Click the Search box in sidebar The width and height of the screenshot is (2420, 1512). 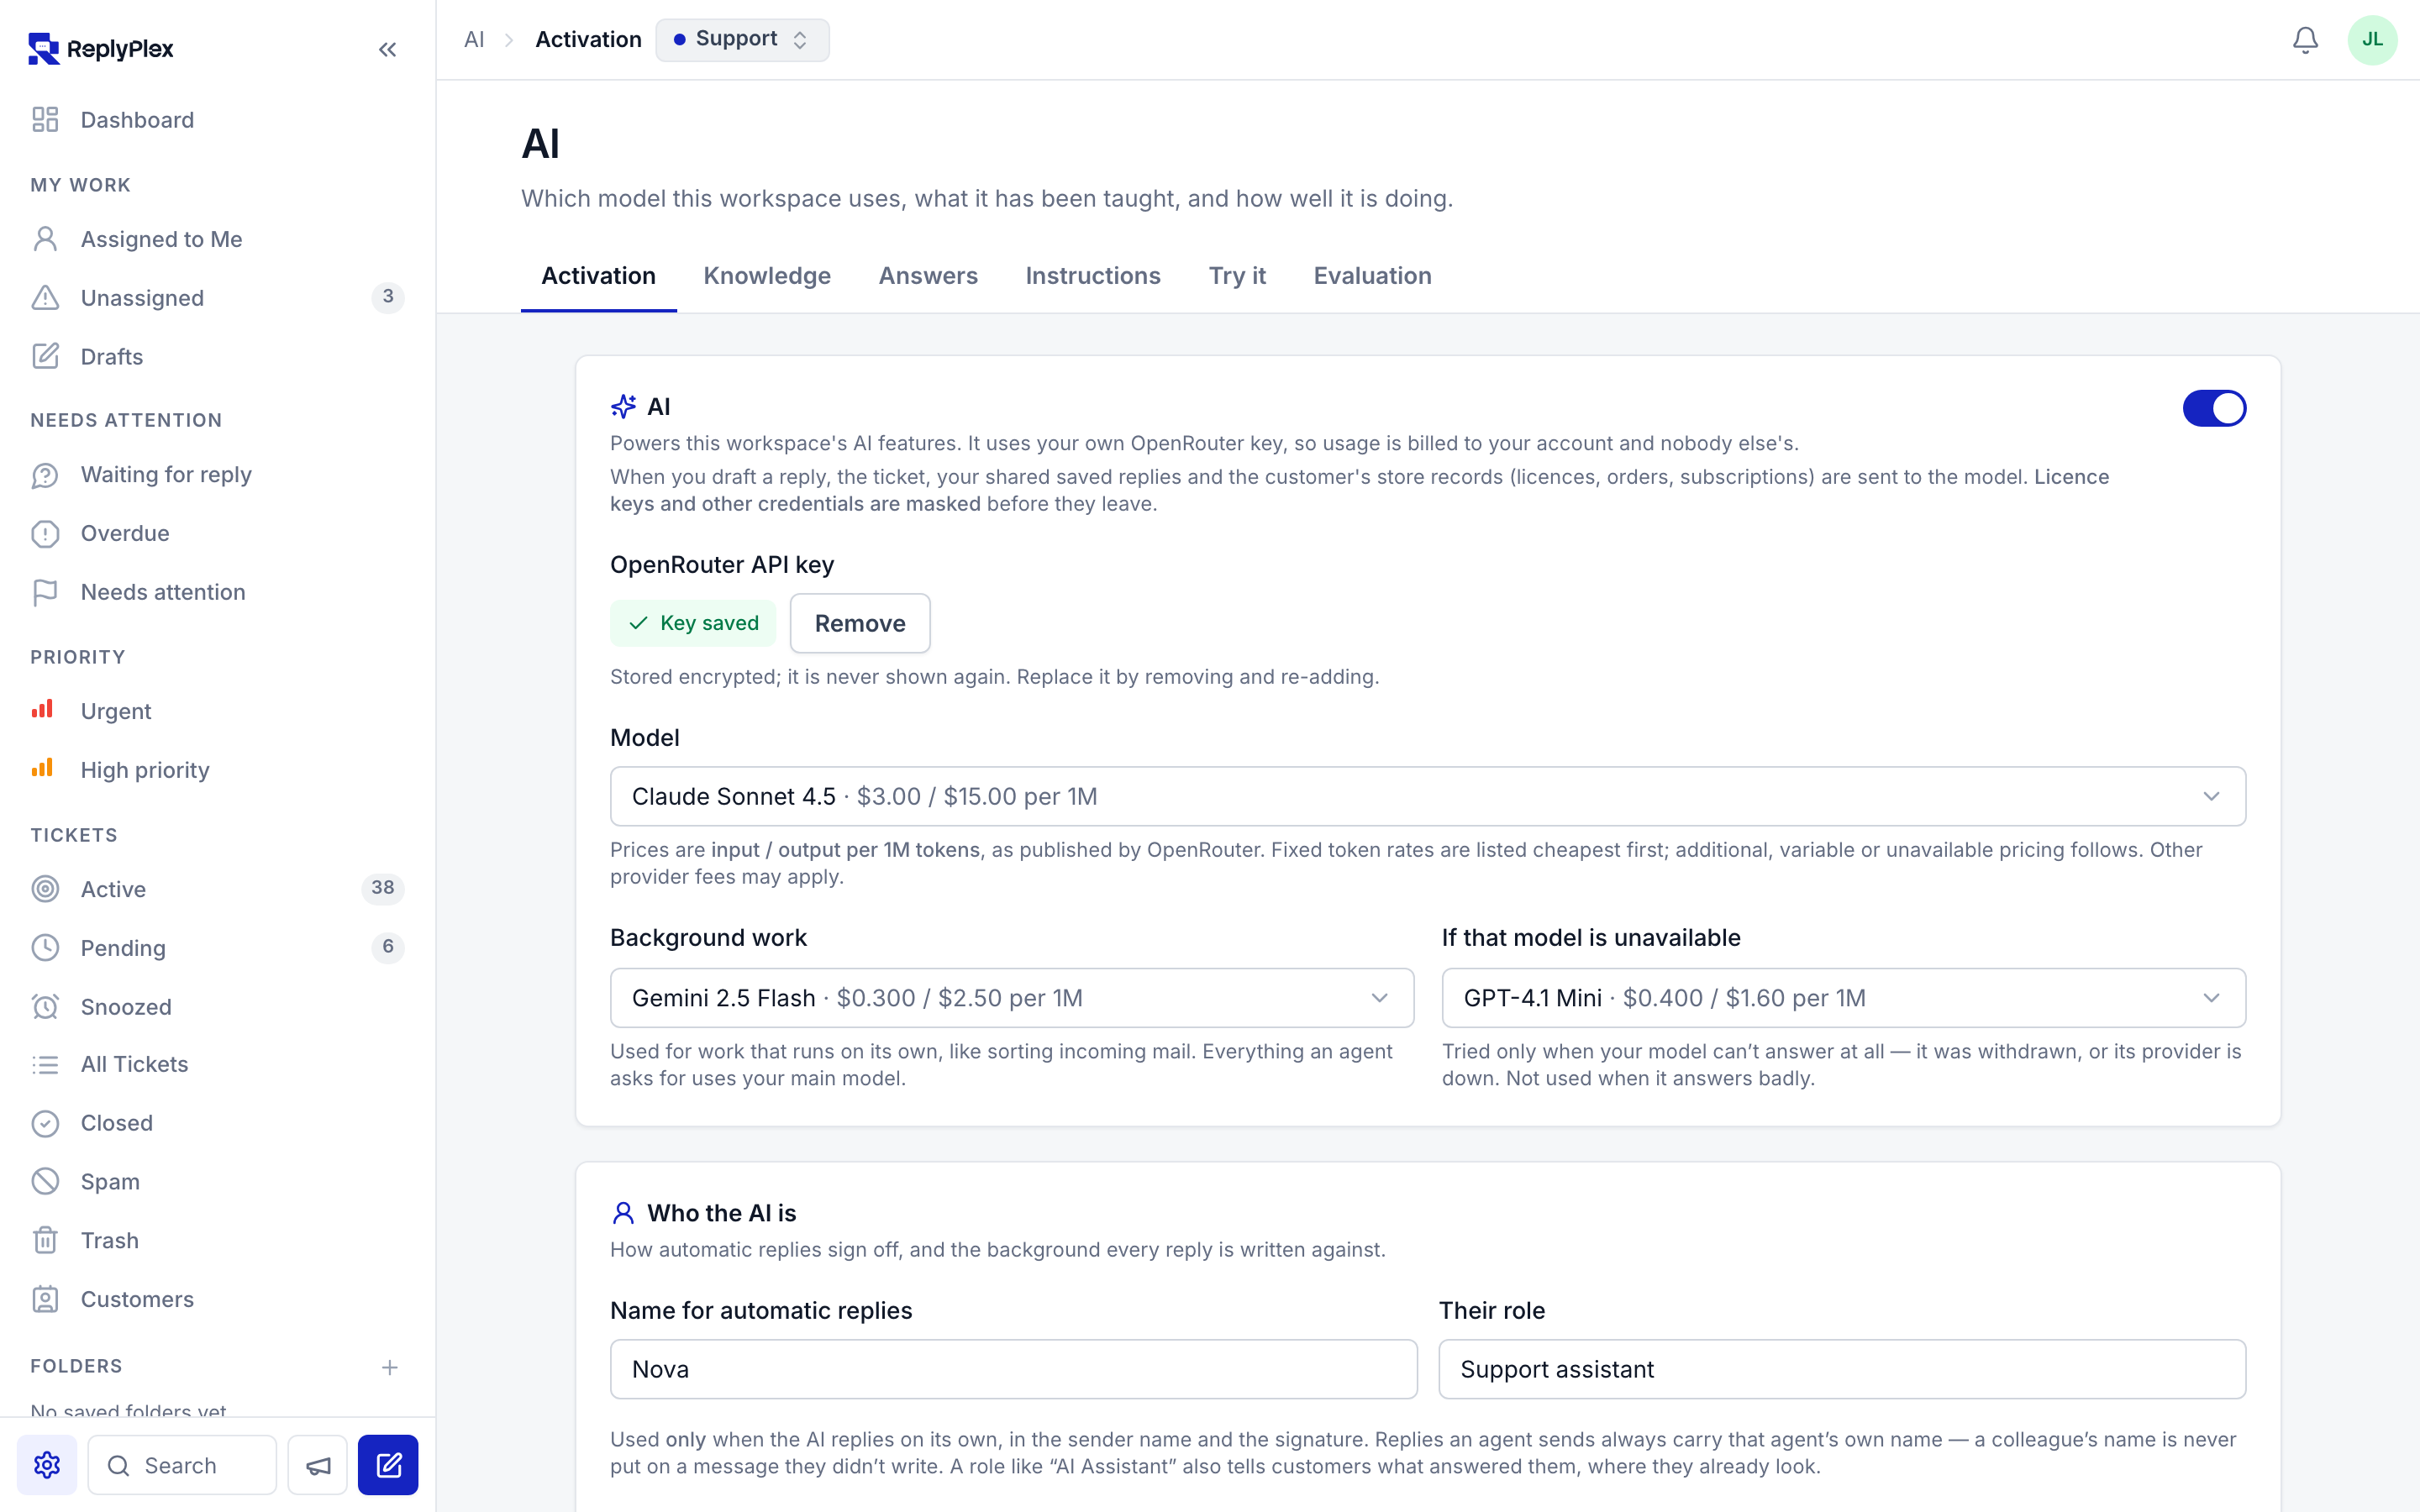182,1465
